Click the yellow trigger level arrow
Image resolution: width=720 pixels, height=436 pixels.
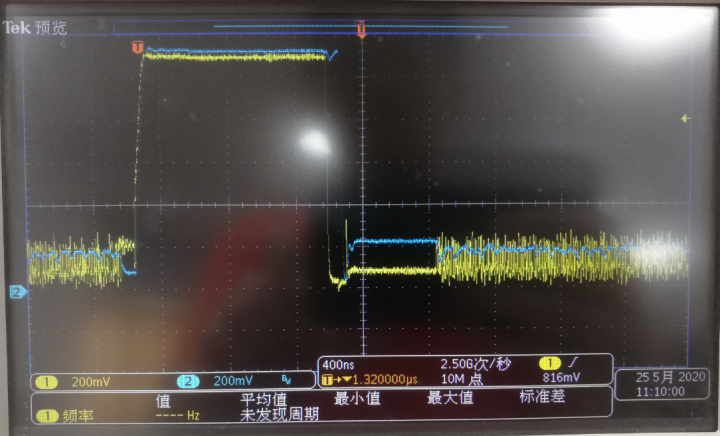tap(686, 119)
